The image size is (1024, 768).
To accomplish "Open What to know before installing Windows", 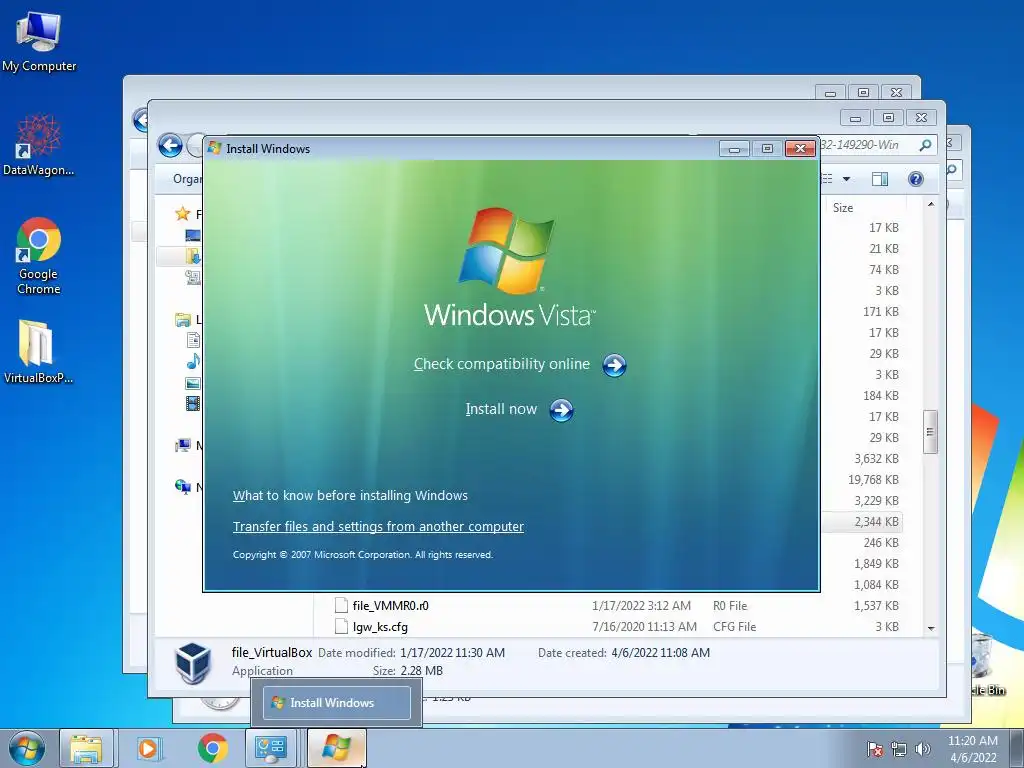I will (350, 496).
